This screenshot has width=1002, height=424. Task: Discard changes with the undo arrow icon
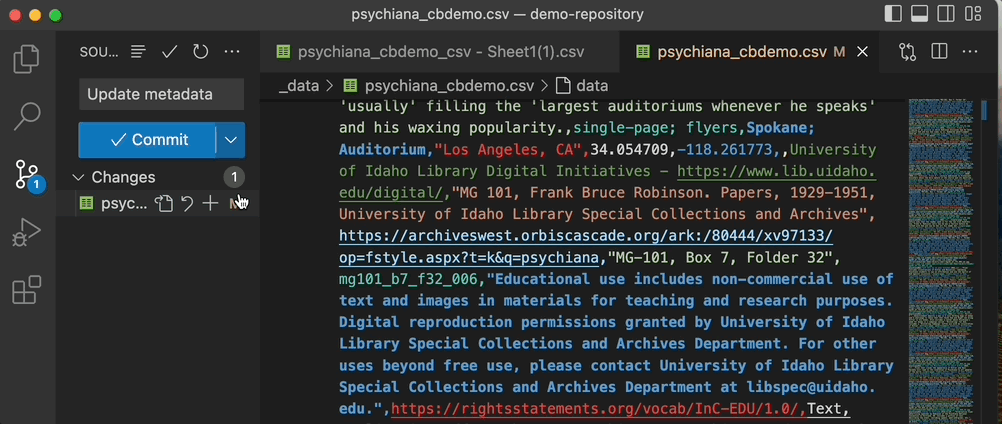(187, 204)
